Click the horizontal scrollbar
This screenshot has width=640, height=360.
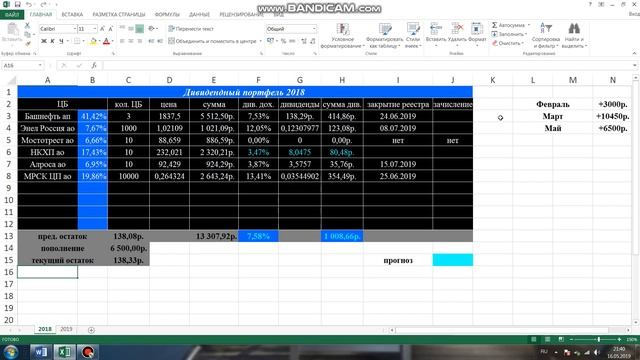point(509,330)
